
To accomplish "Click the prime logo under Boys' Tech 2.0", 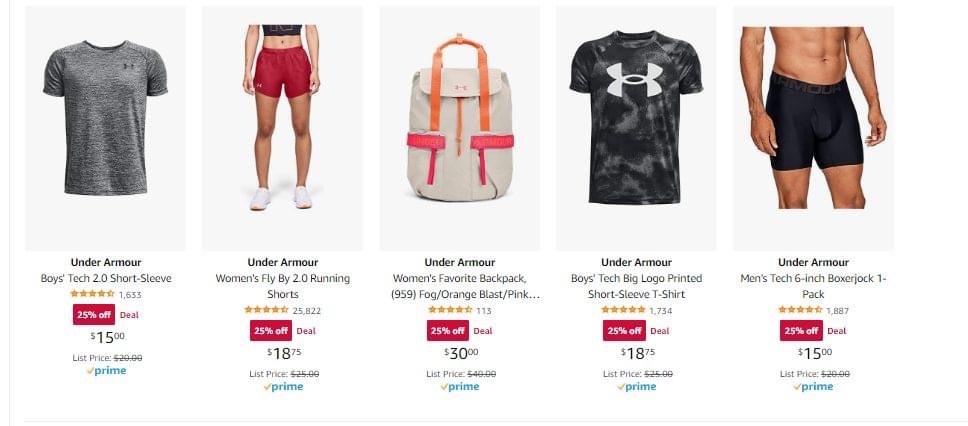I will 106,370.
